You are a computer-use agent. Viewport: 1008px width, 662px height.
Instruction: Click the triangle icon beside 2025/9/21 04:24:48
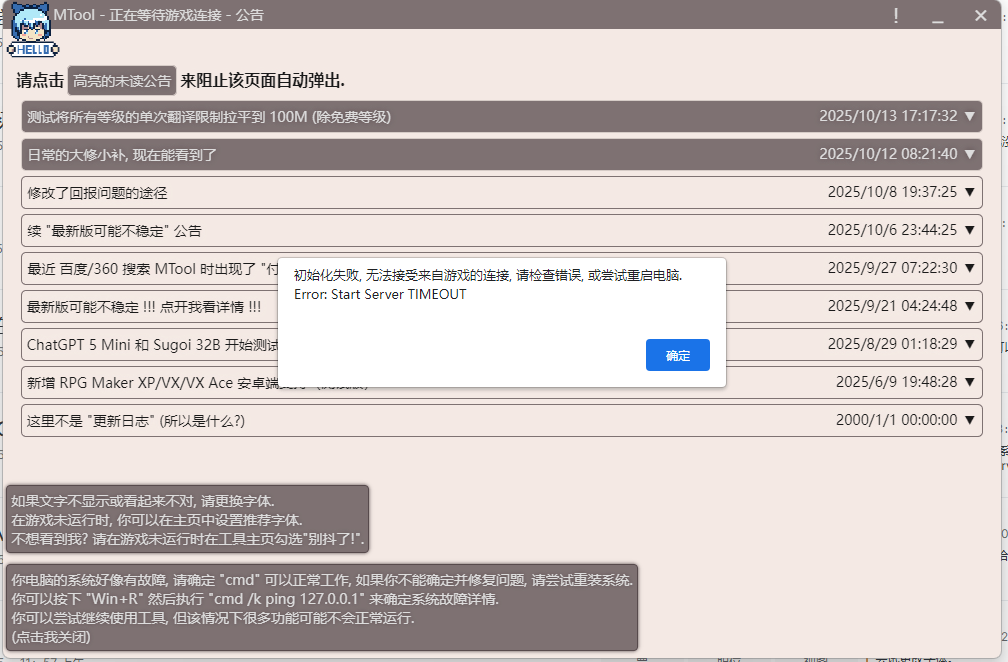pyautogui.click(x=969, y=306)
